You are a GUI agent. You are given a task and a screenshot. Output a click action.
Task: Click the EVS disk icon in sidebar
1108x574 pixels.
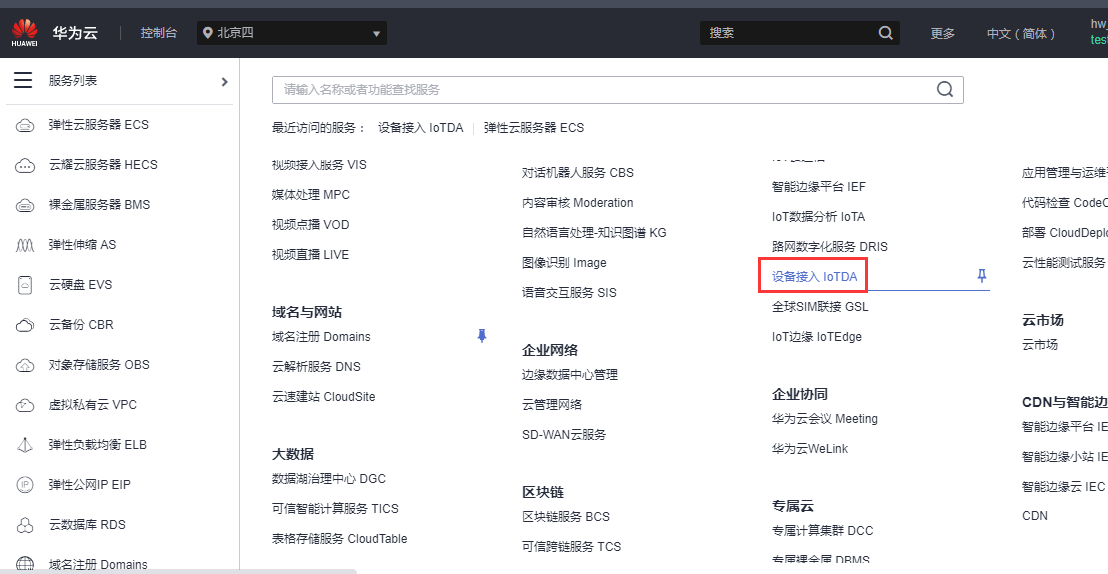(x=25, y=285)
